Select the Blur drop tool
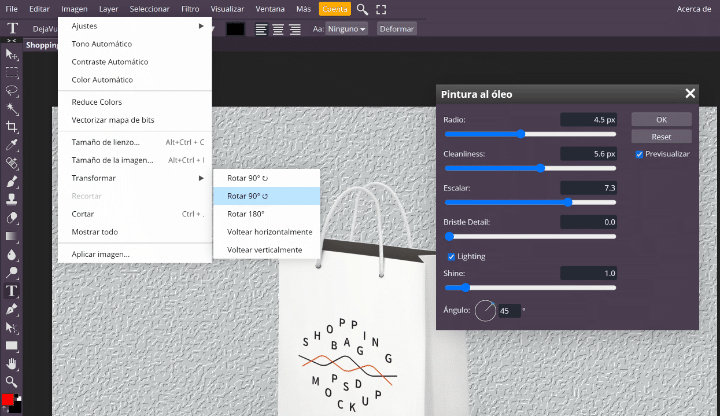Screen dimensions: 720x416 pyautogui.click(x=11, y=255)
